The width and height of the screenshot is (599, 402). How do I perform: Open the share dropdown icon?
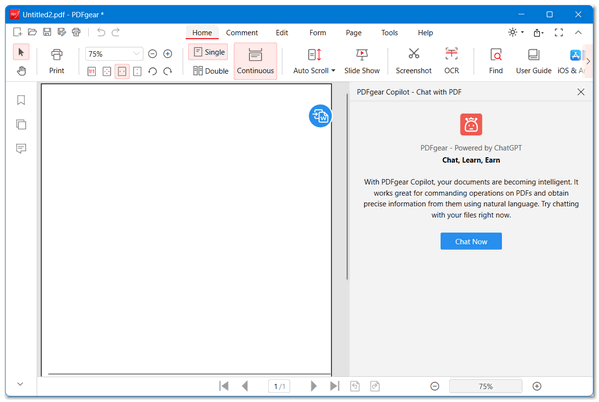coord(538,33)
